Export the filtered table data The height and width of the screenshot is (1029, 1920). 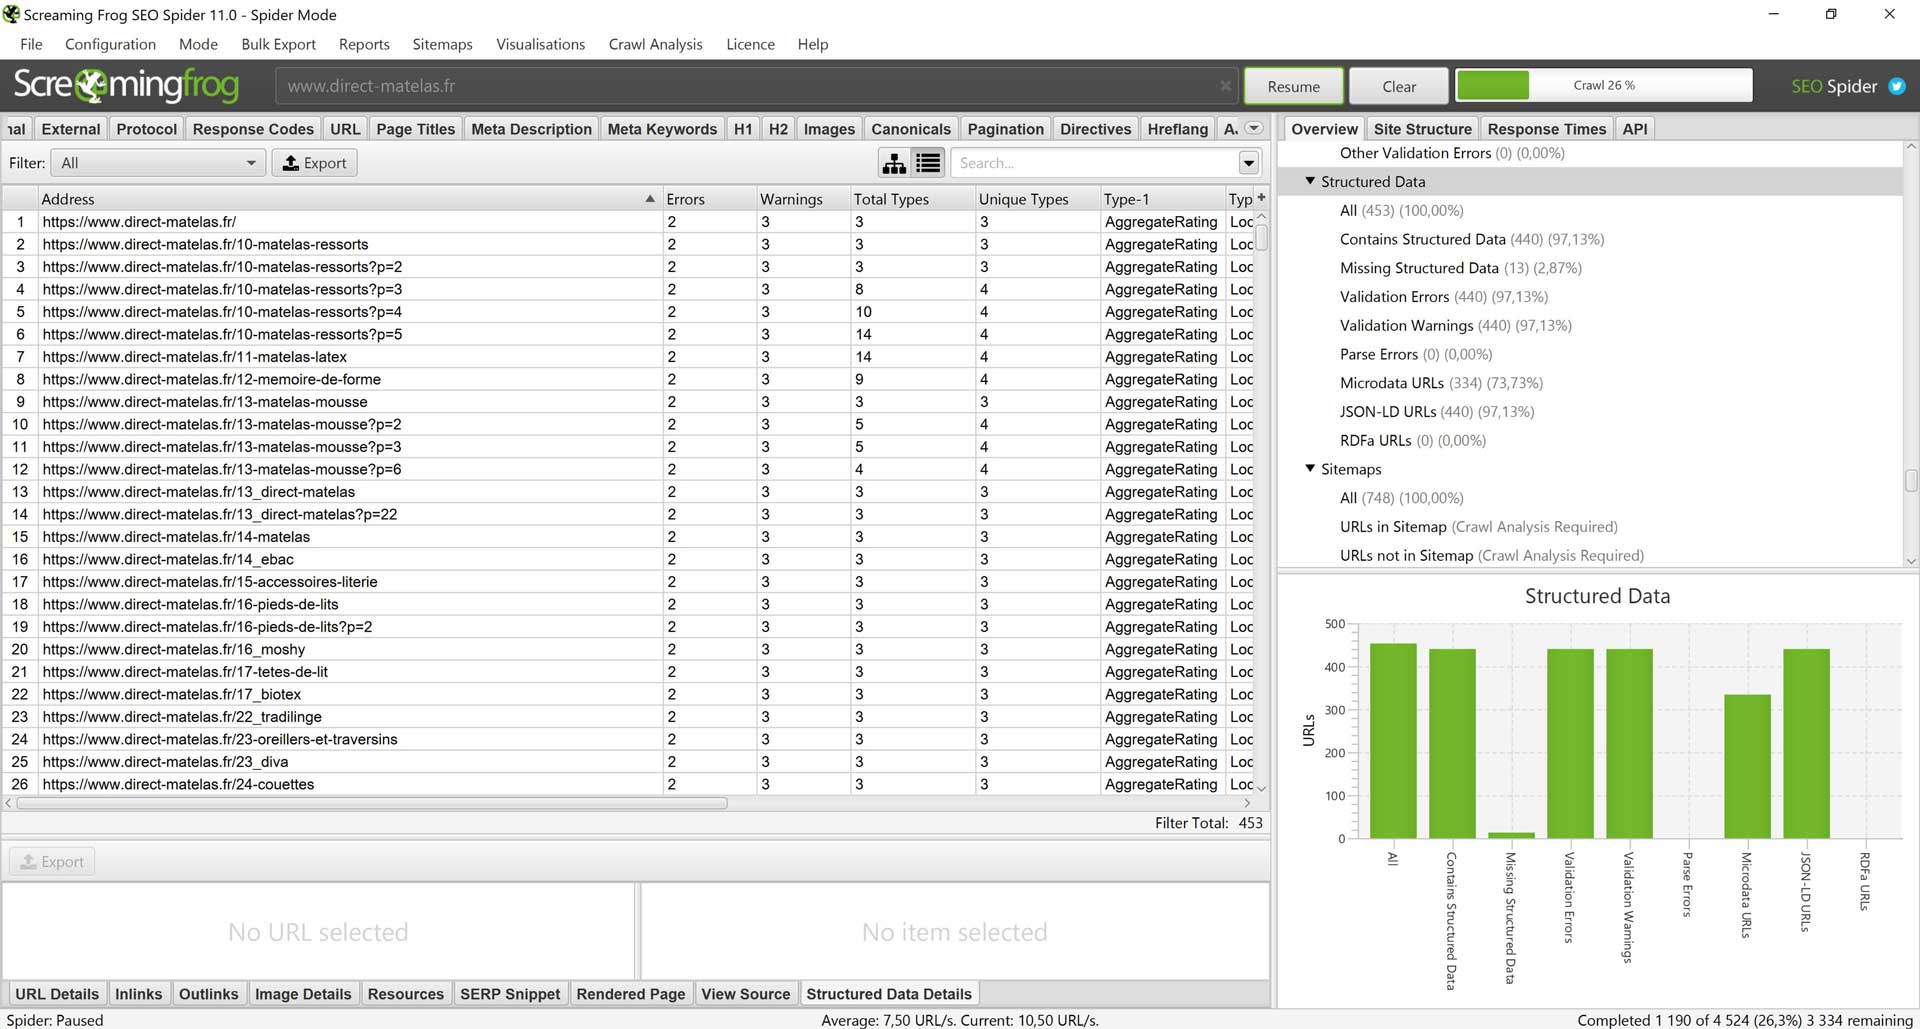tap(314, 163)
